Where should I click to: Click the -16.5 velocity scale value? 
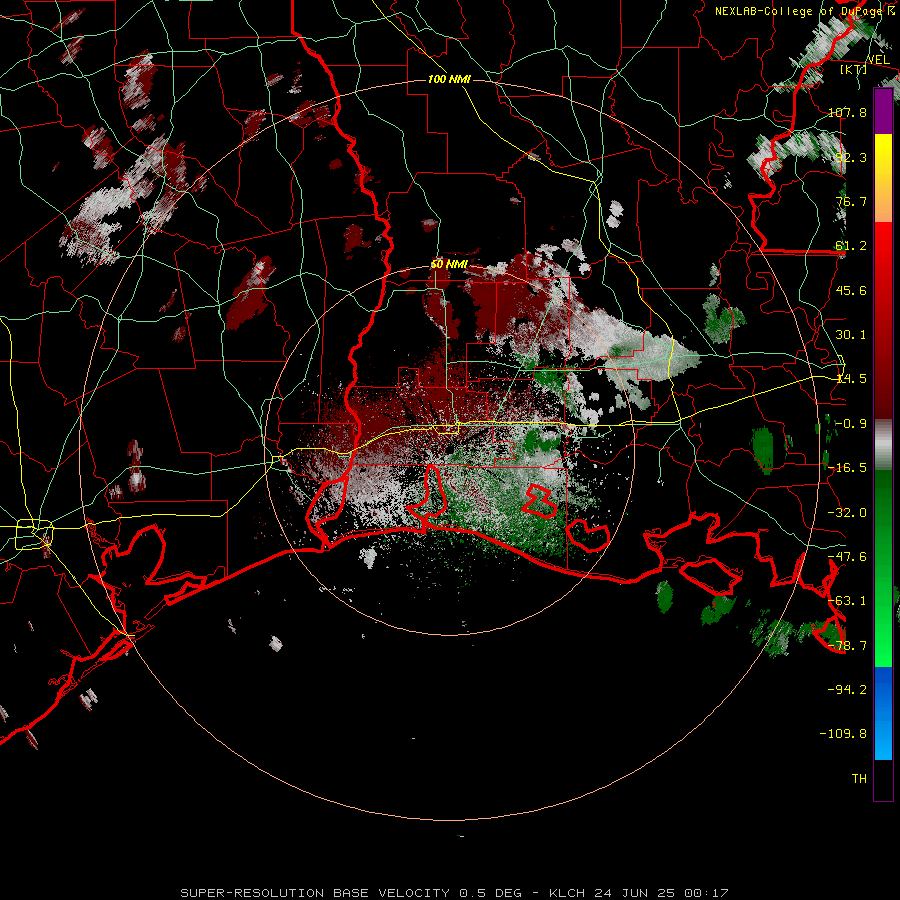tap(847, 468)
